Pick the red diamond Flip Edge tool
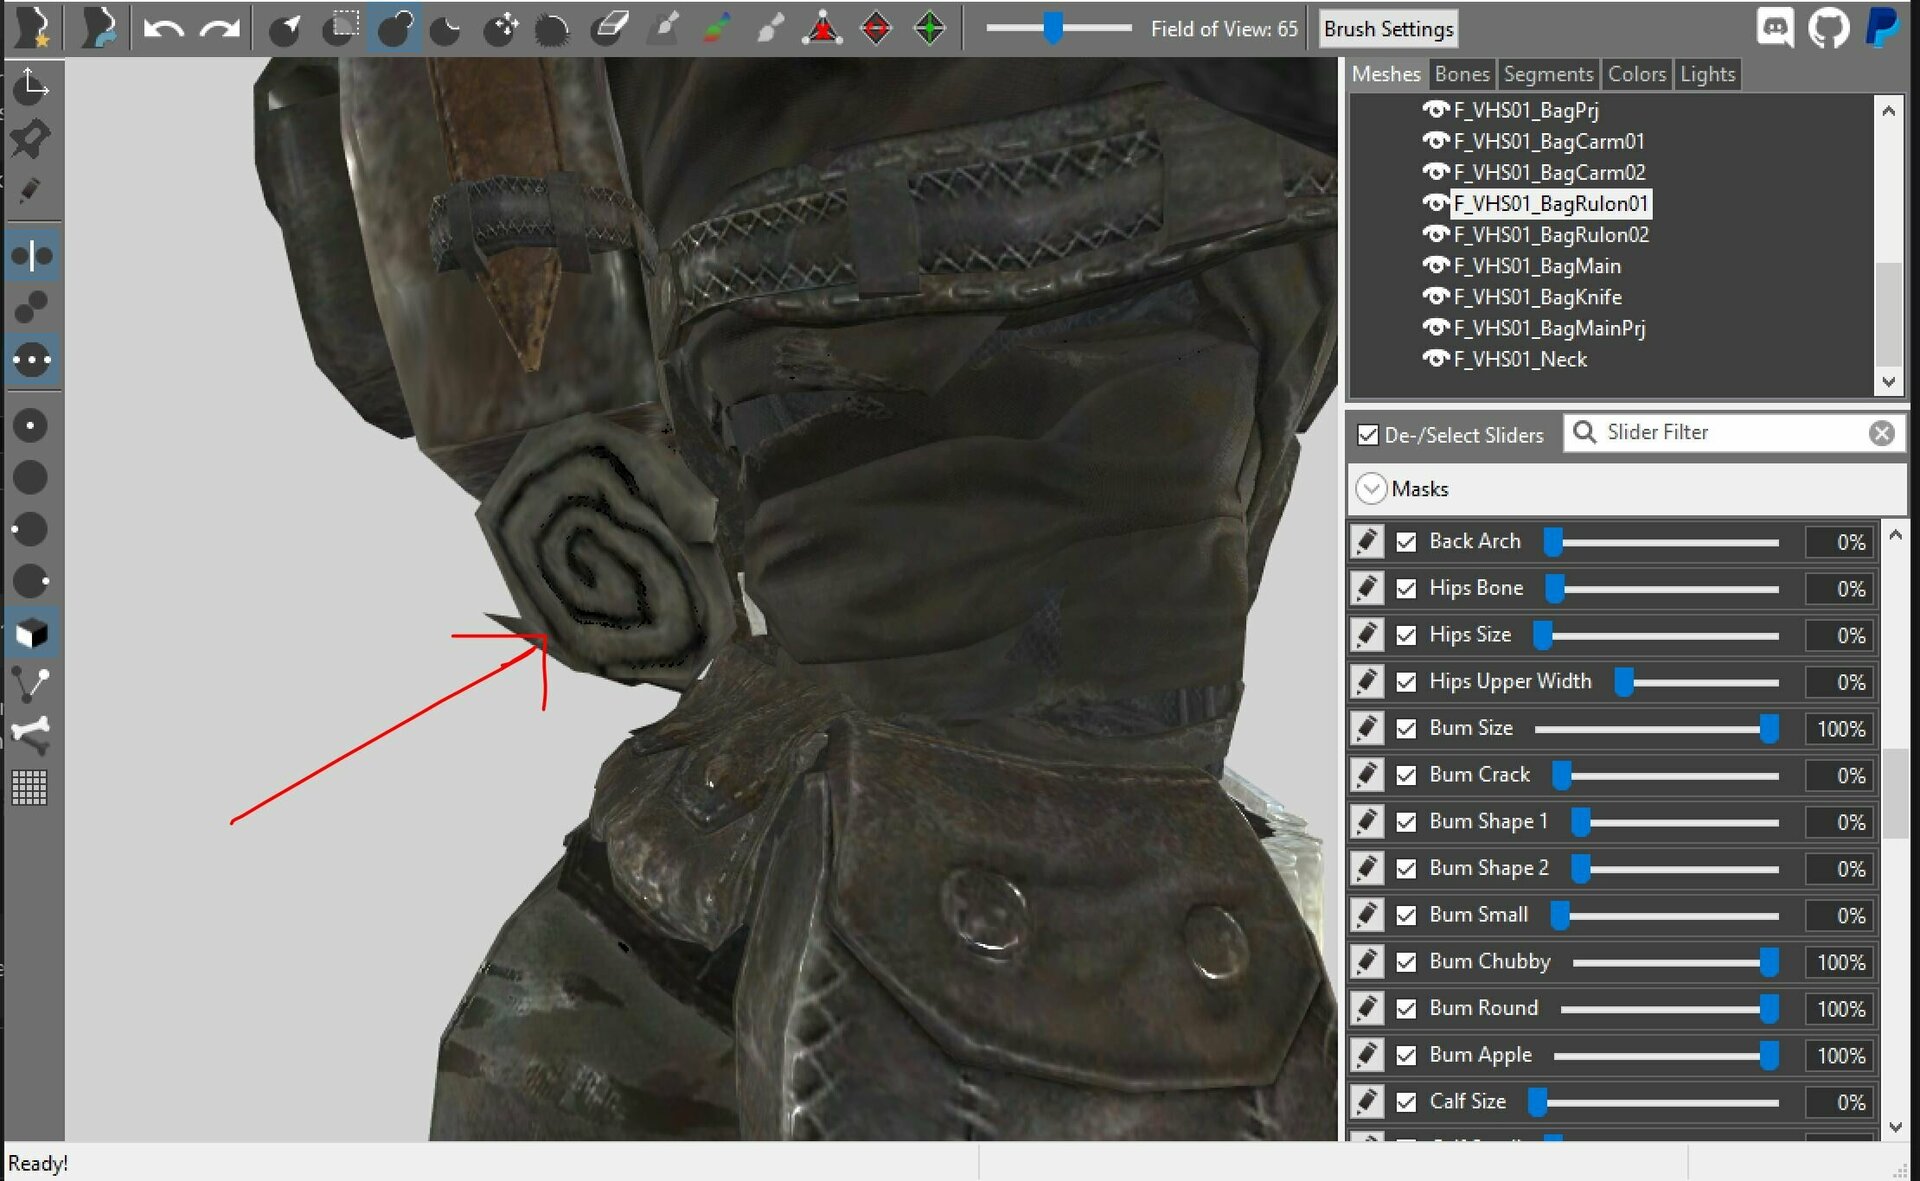 (x=876, y=28)
